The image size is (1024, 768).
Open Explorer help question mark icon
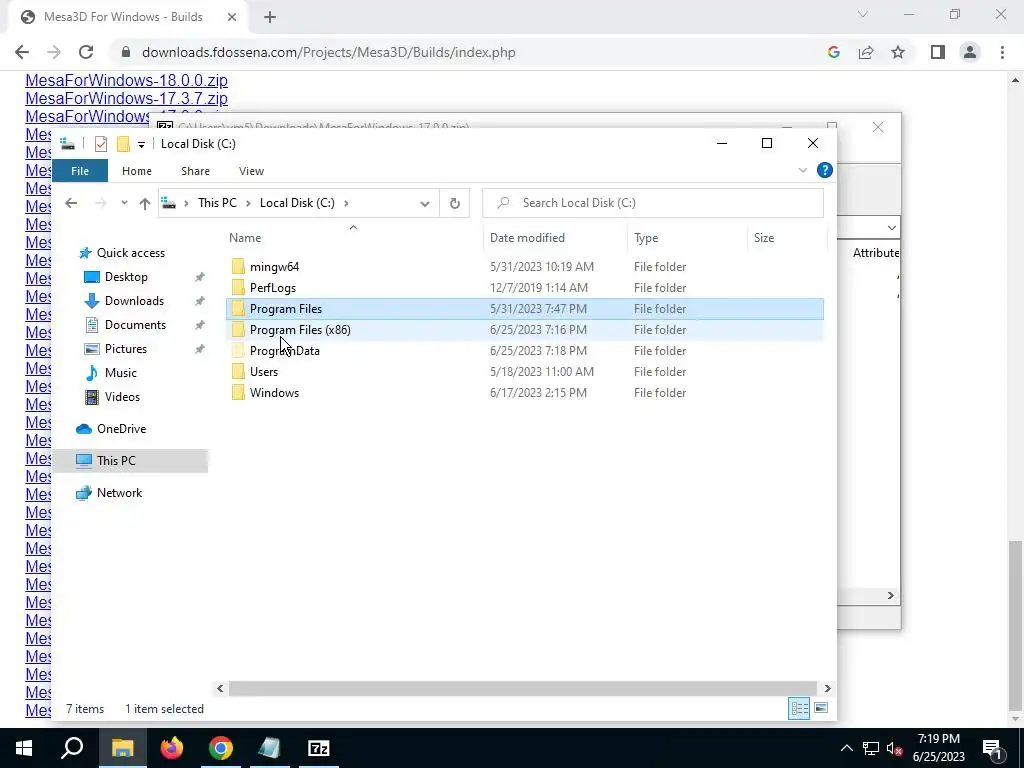[825, 170]
